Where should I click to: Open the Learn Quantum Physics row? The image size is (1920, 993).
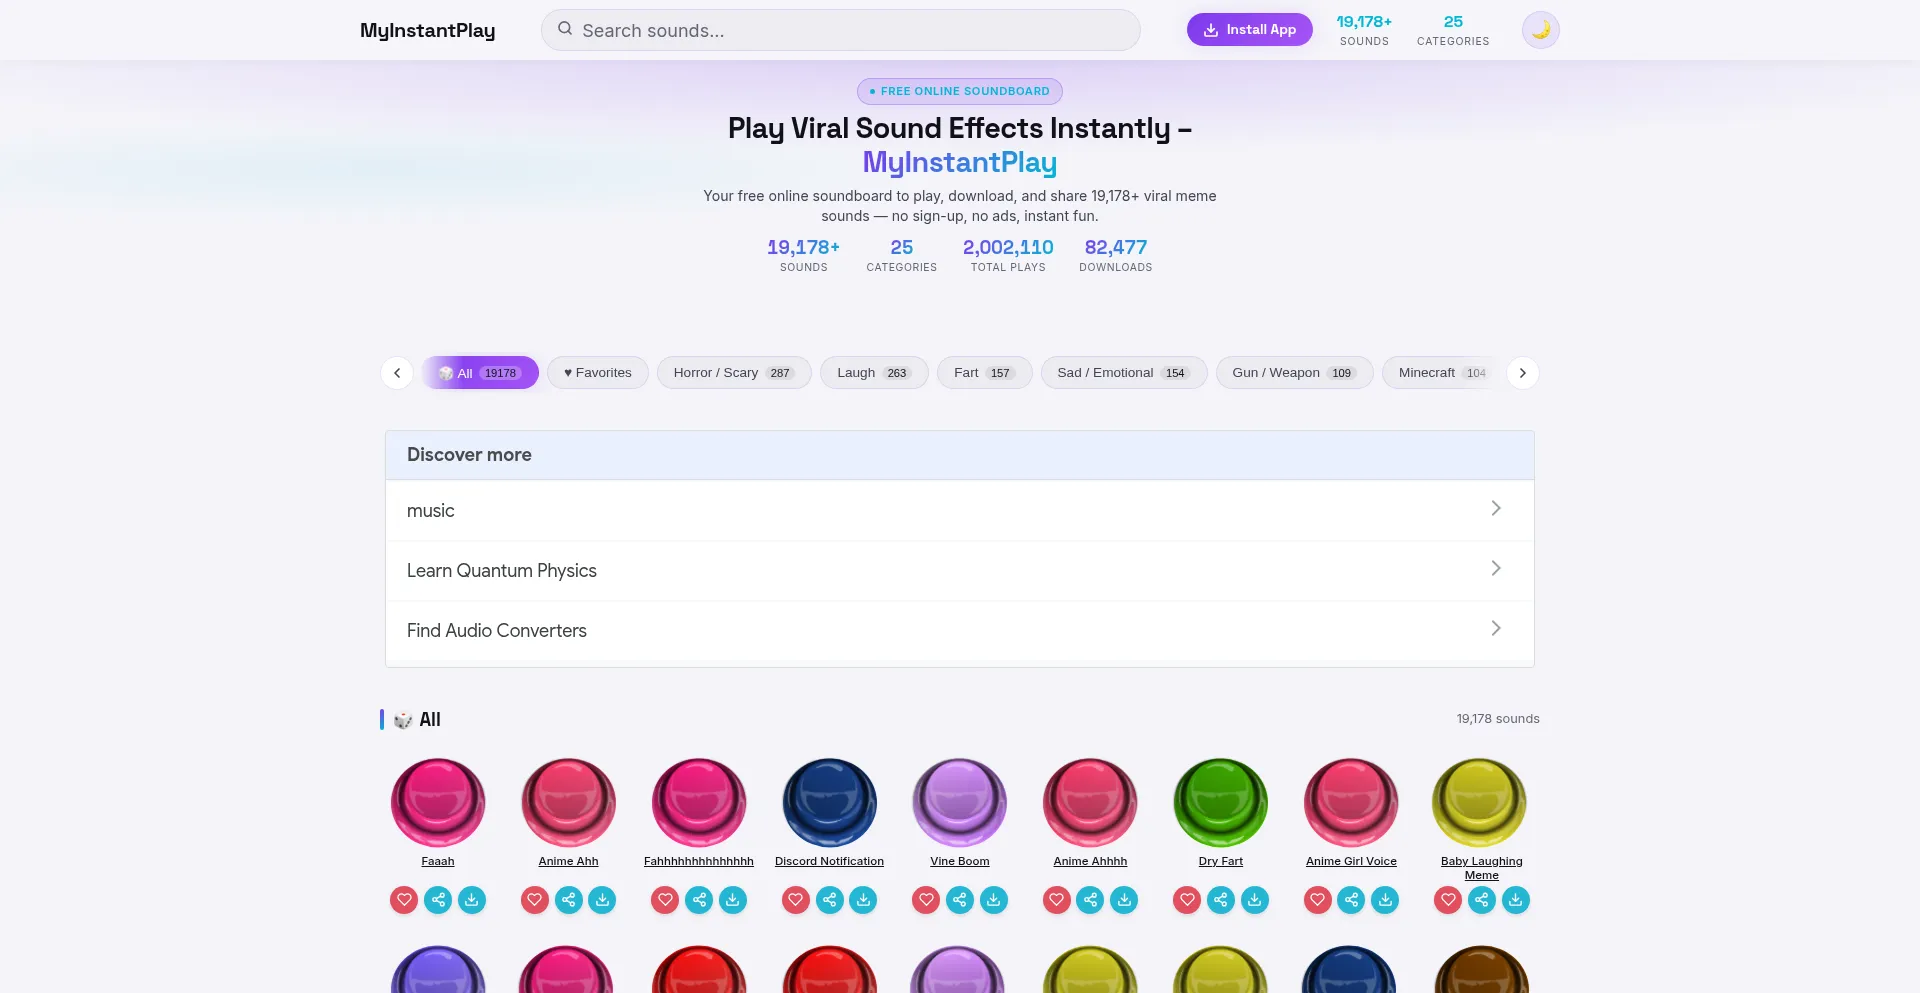coord(960,571)
